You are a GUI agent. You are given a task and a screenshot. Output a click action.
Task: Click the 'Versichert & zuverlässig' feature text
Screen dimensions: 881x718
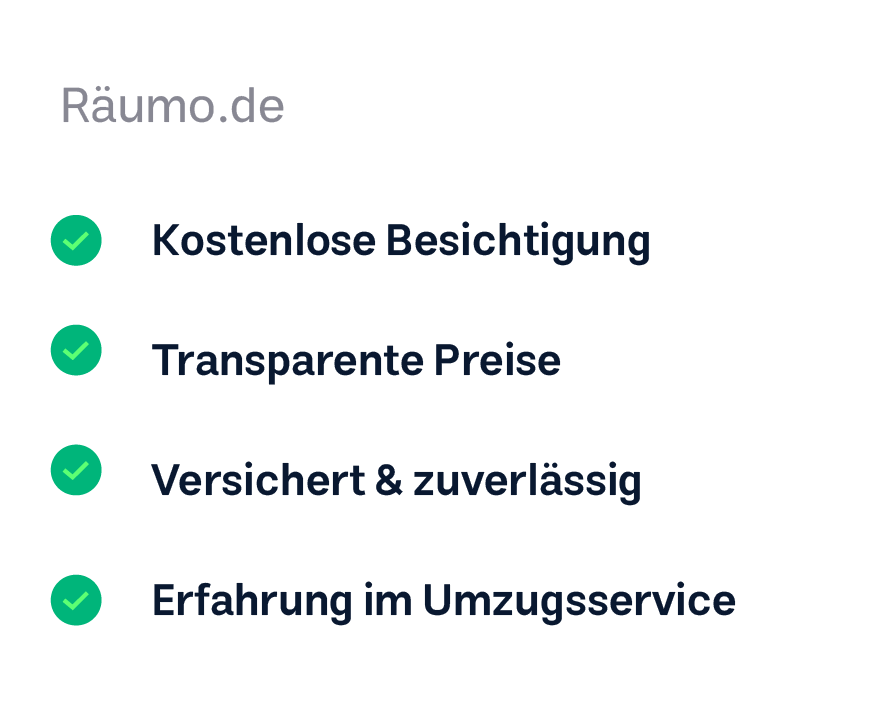(396, 481)
